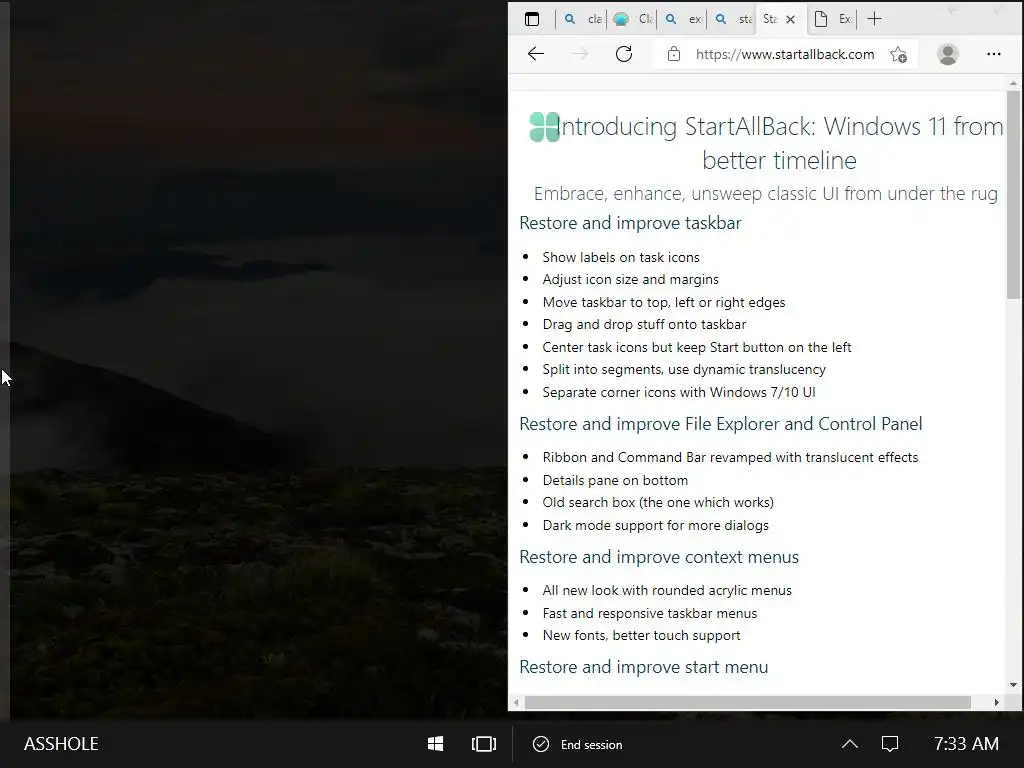Viewport: 1024px width, 768px height.
Task: Click 'Restore and improve taskbar' heading
Action: [630, 223]
